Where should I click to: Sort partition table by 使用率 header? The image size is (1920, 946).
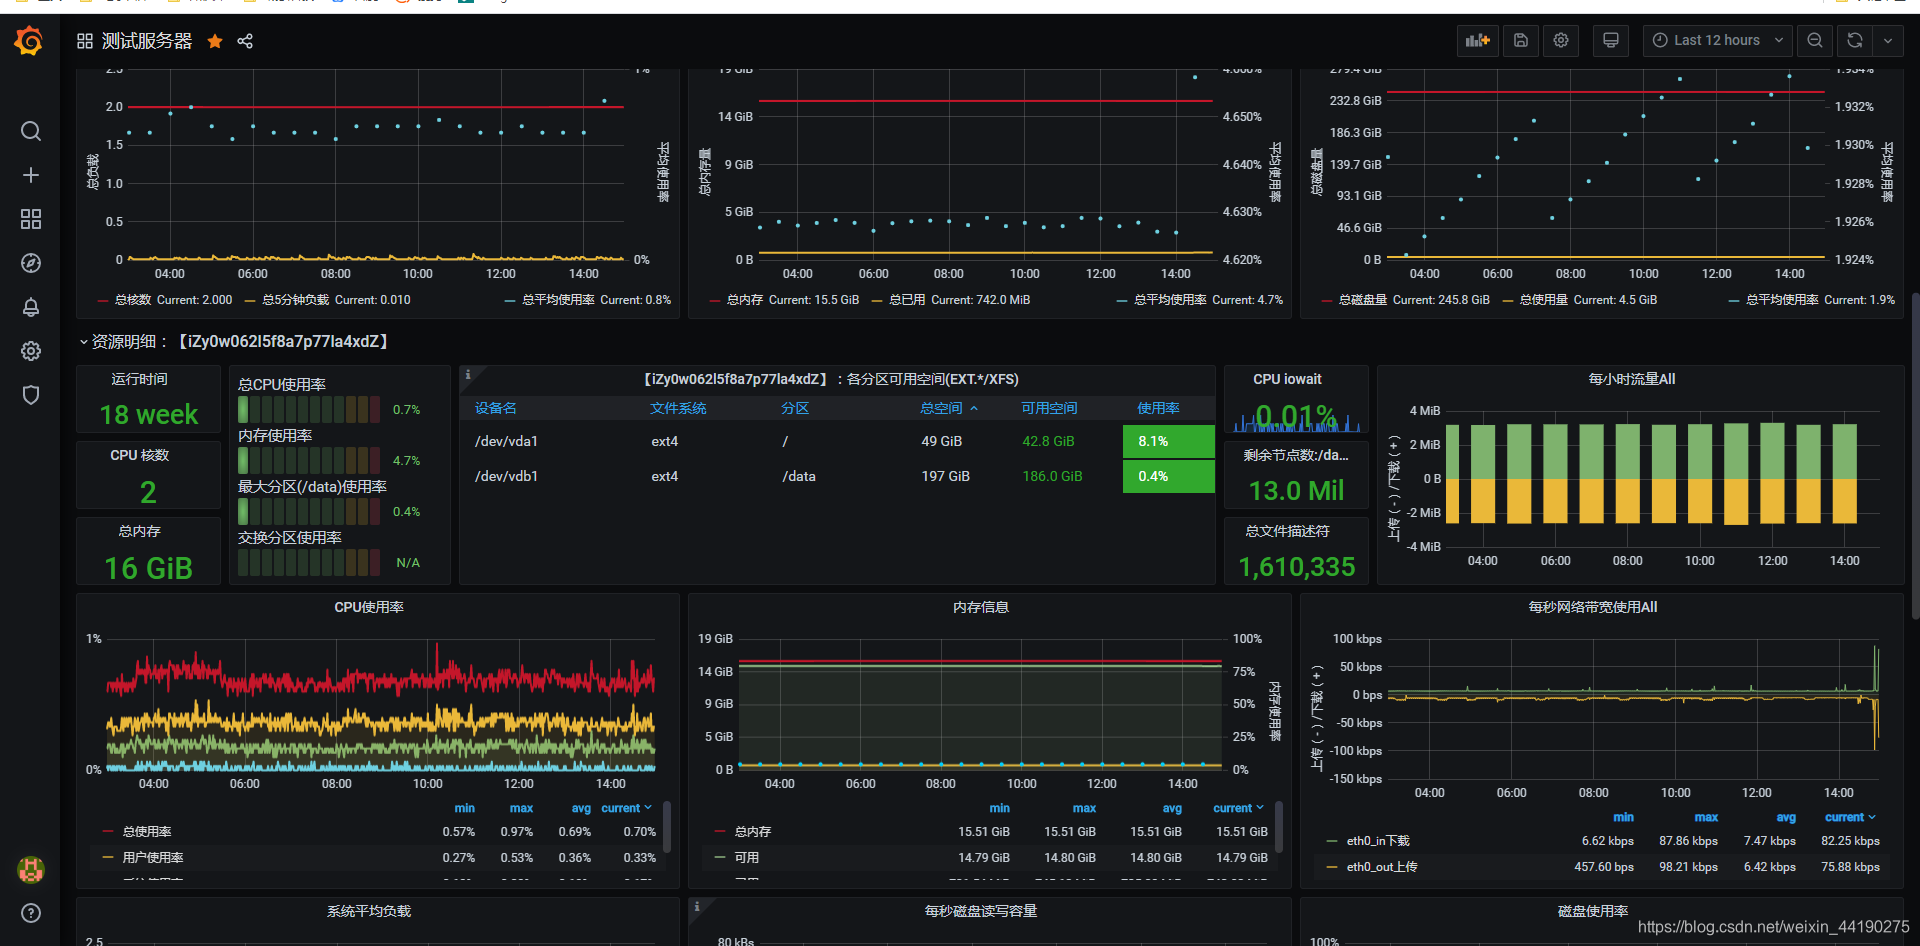[x=1158, y=408]
